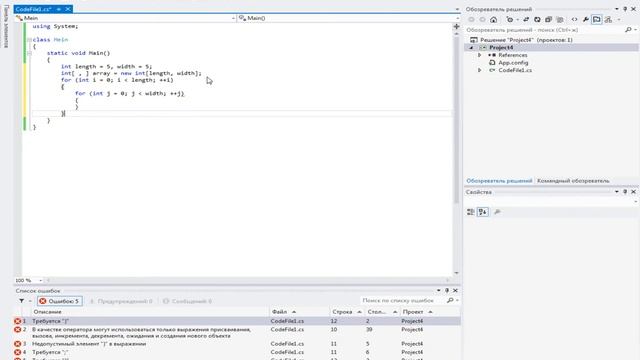Screen dimensions: 640x360
Task: Select the Решение "Project4" solution node
Action: pyautogui.click(x=526, y=40)
